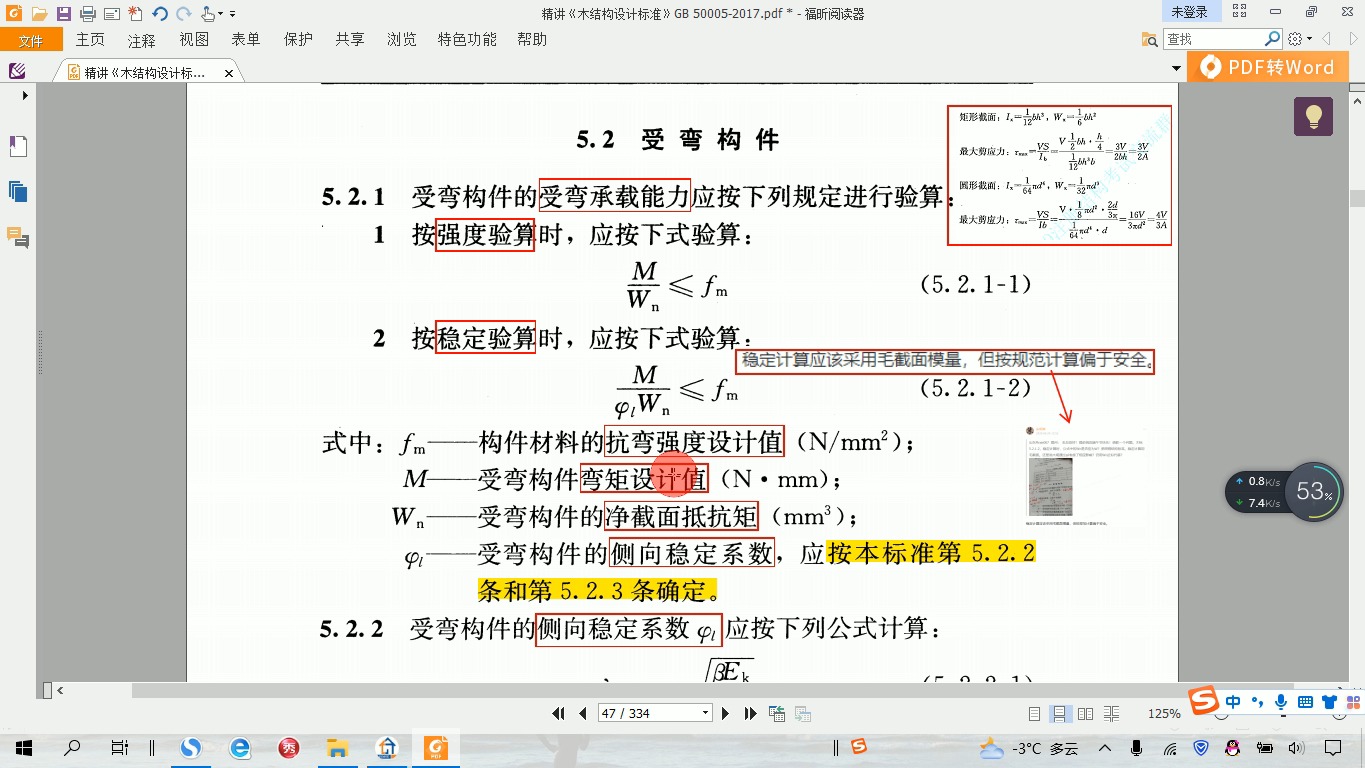This screenshot has width=1365, height=768.
Task: Open the bookmarks panel in the left sidebar
Action: [17, 144]
